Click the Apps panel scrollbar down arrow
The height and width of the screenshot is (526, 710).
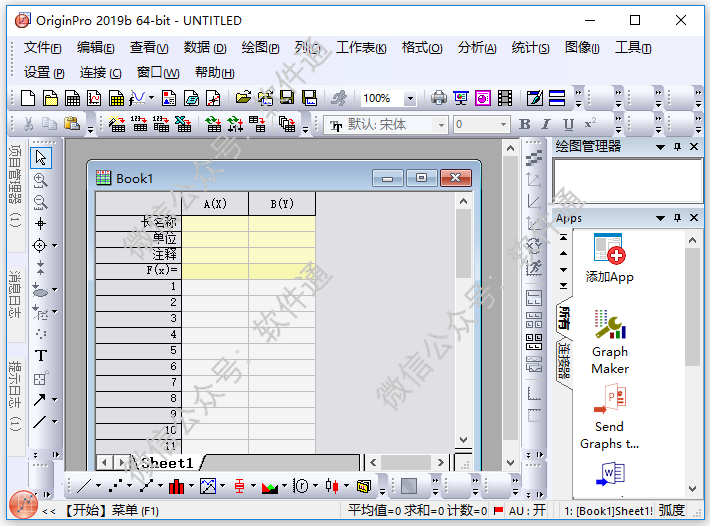click(692, 489)
